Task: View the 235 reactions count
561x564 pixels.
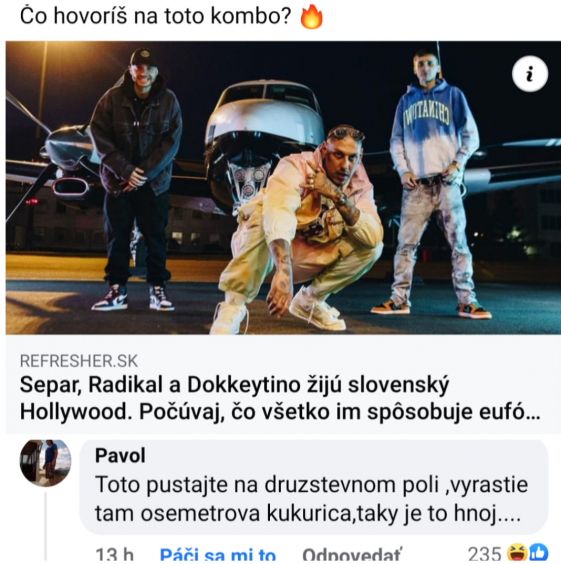Action: coord(484,554)
